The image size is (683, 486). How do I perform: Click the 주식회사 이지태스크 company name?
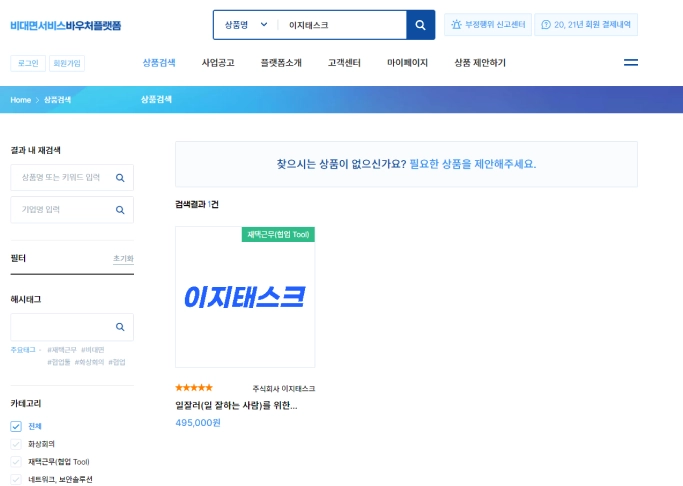pos(284,388)
